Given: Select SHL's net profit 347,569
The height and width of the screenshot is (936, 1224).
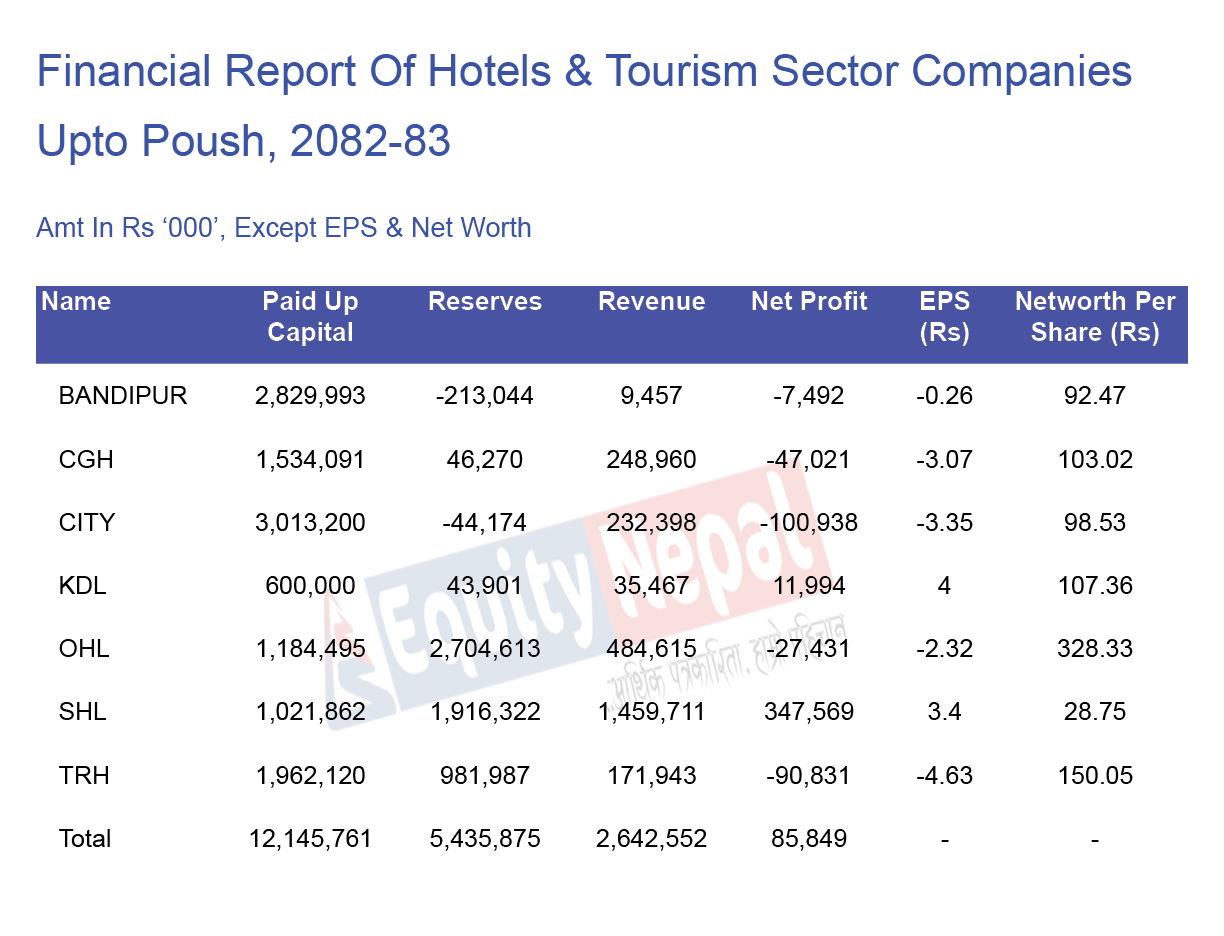Looking at the screenshot, I should [x=808, y=712].
